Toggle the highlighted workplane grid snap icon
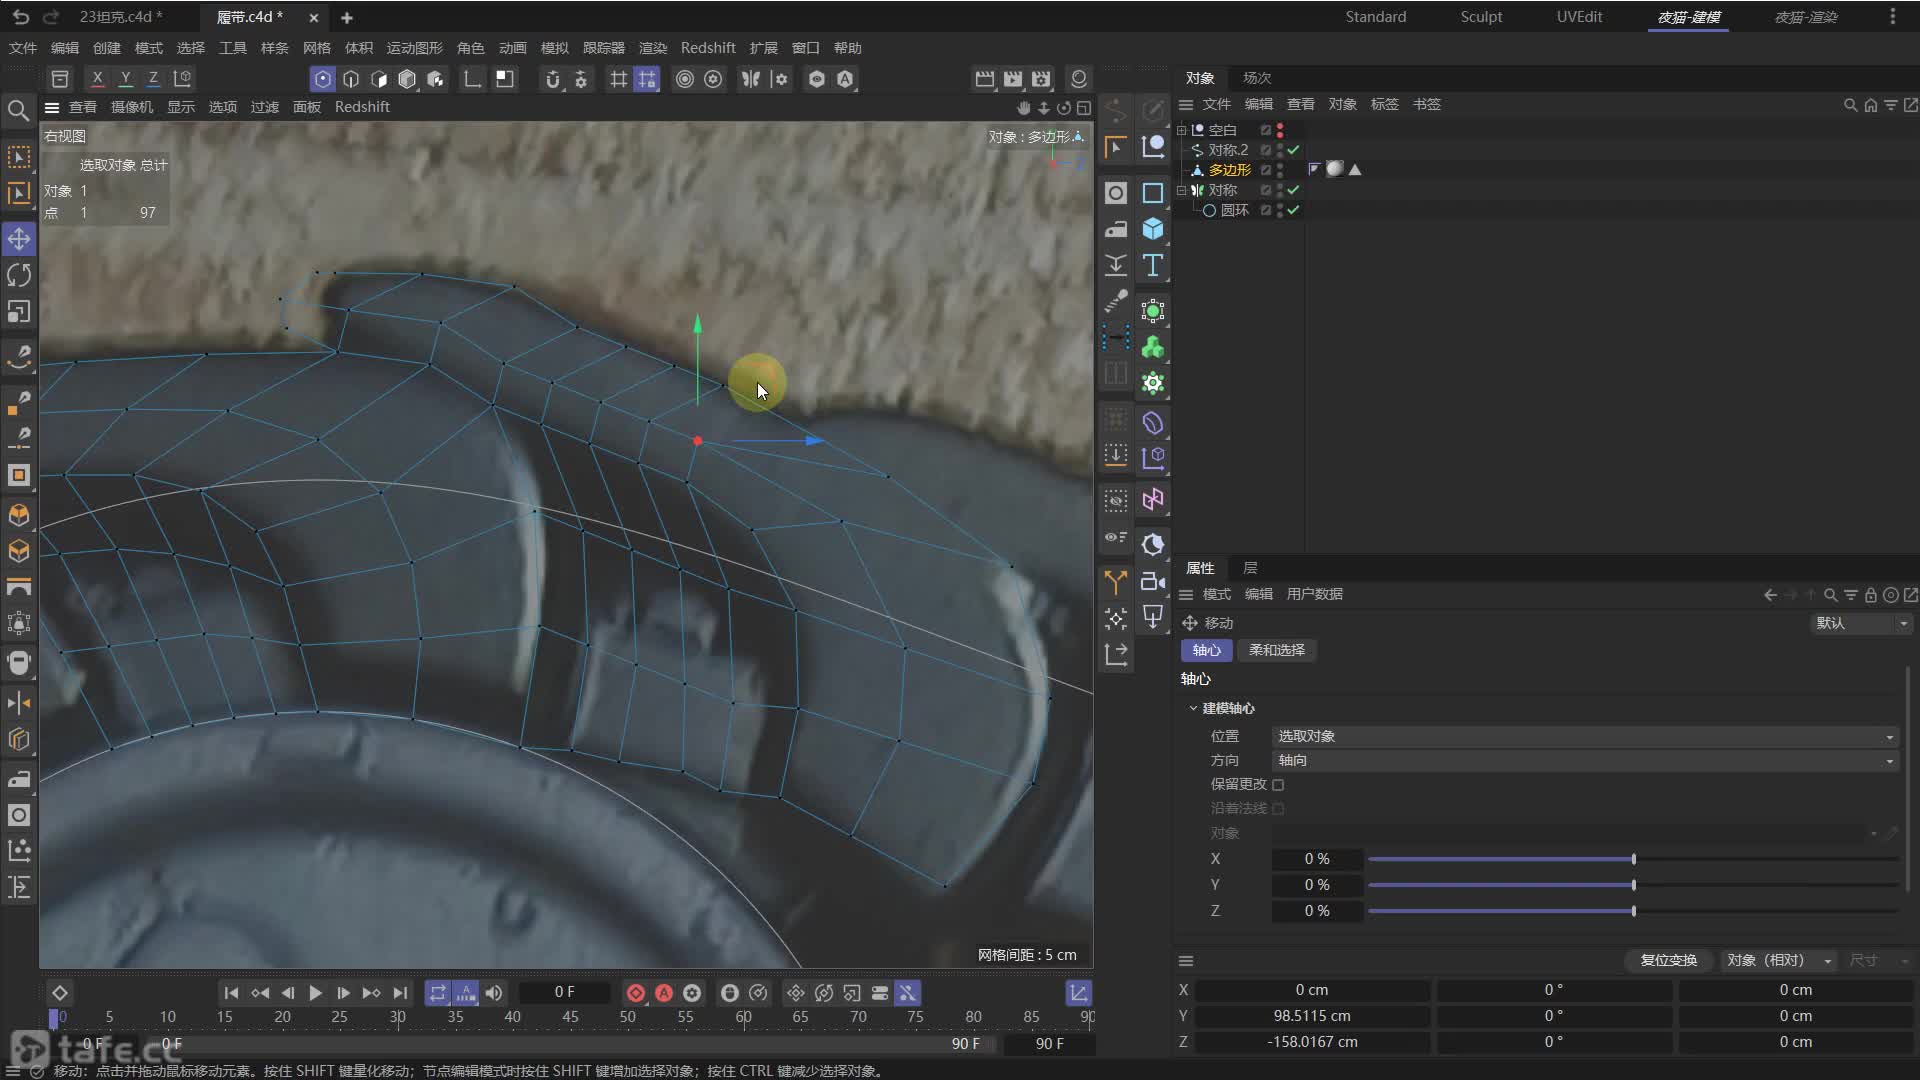The width and height of the screenshot is (1920, 1080). 647,79
